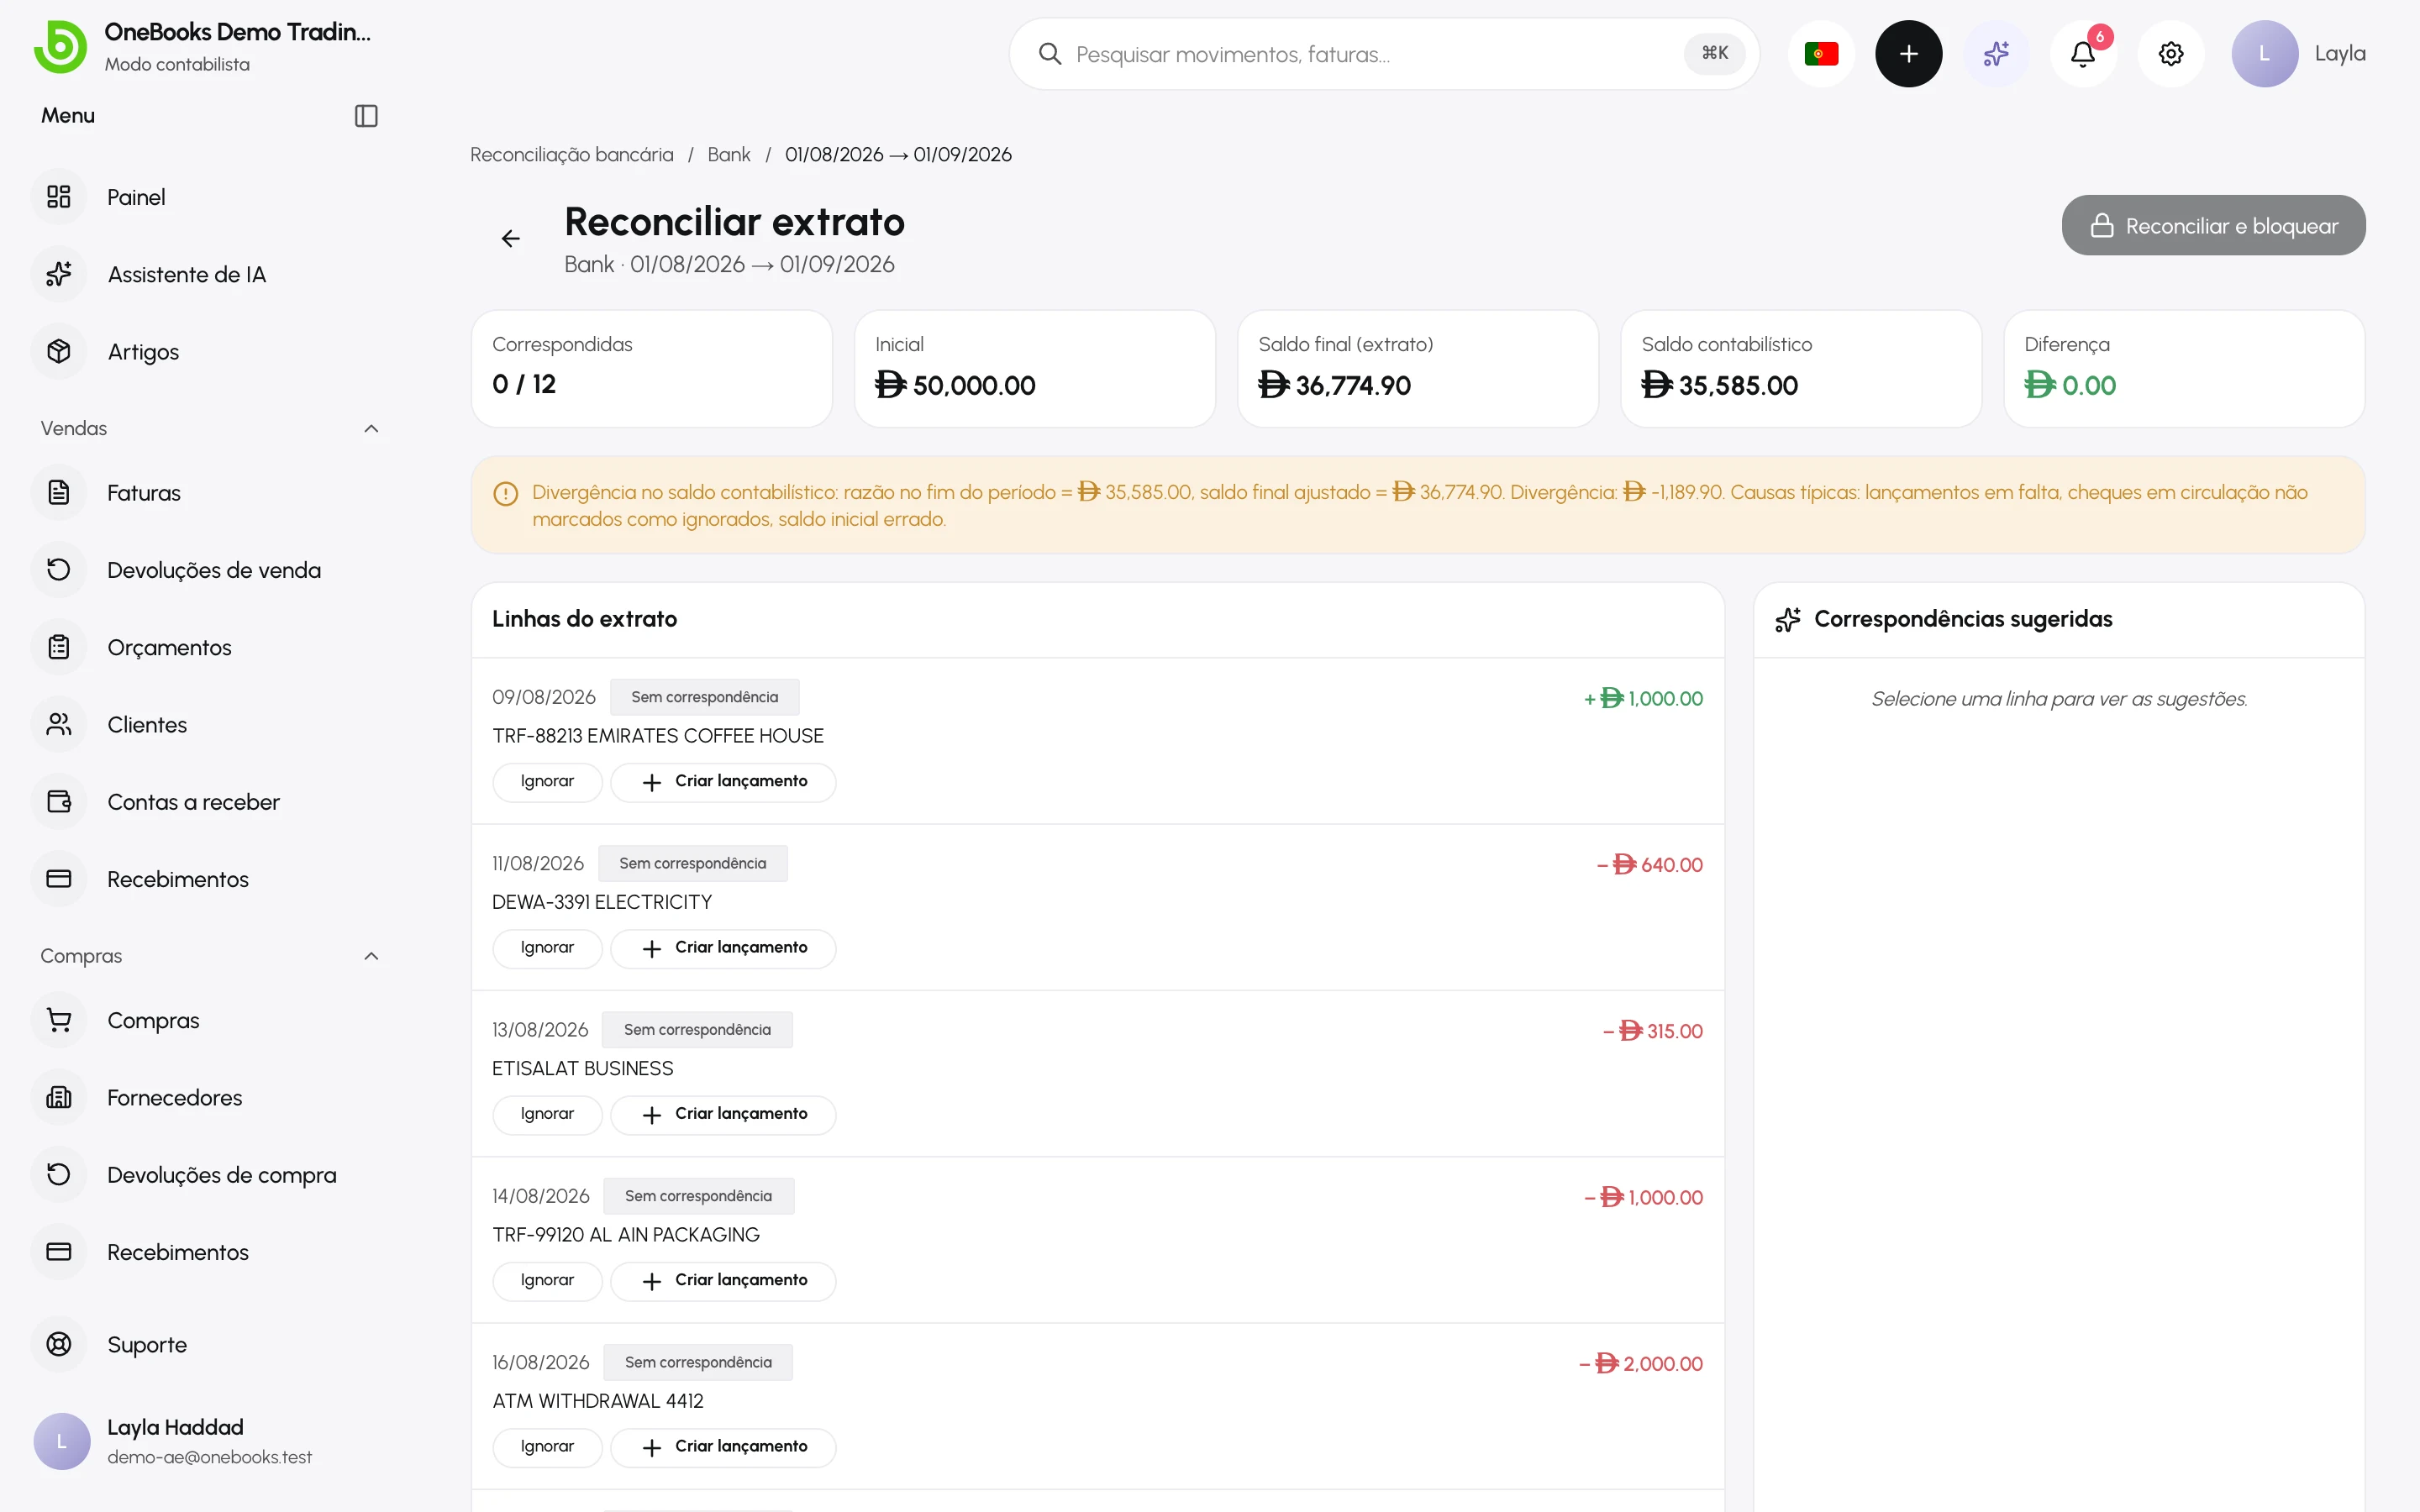Click the back arrow beside Reconciliar extrato
Image resolution: width=2420 pixels, height=1512 pixels.
510,238
